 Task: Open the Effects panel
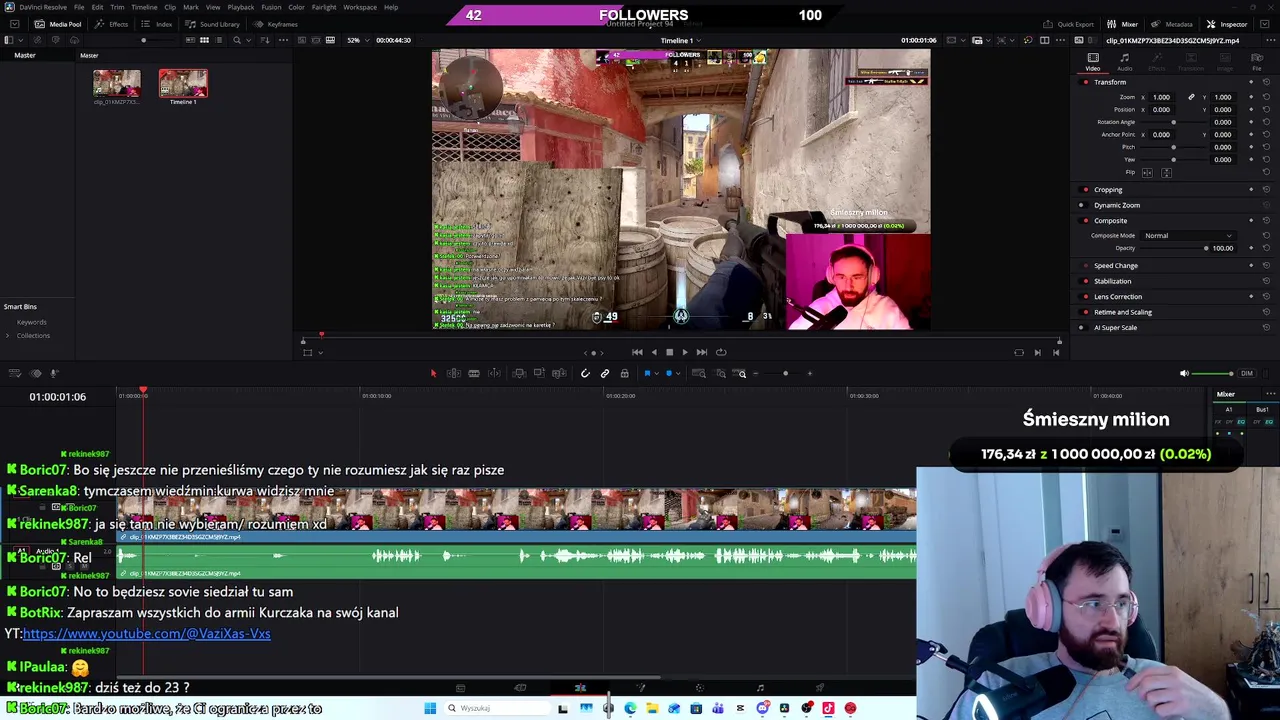point(113,24)
